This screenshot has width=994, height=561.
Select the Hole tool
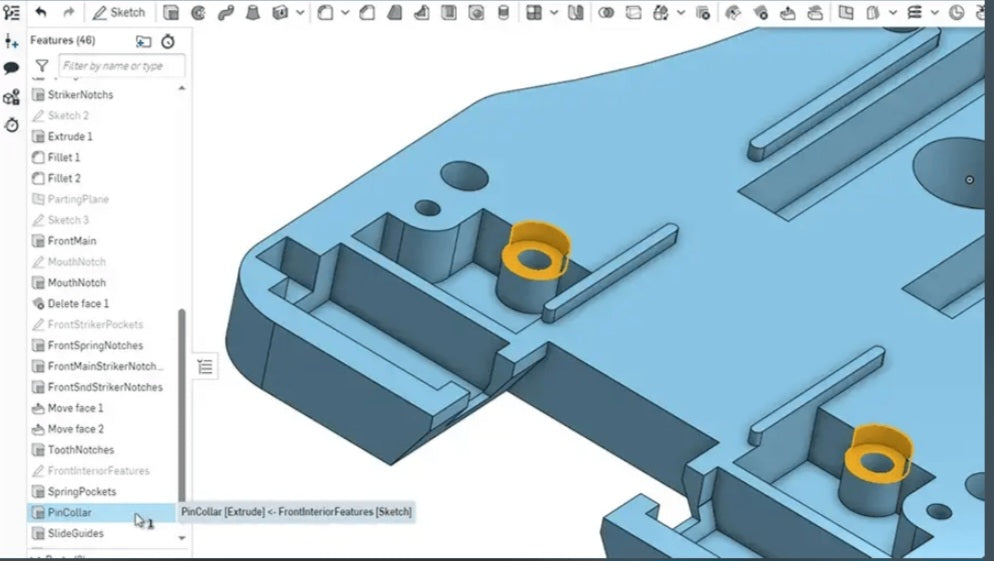(x=476, y=13)
